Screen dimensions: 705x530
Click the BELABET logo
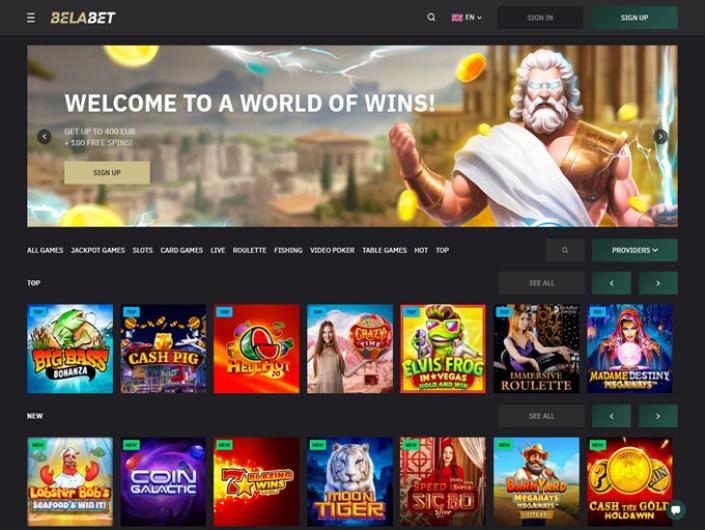(x=83, y=18)
